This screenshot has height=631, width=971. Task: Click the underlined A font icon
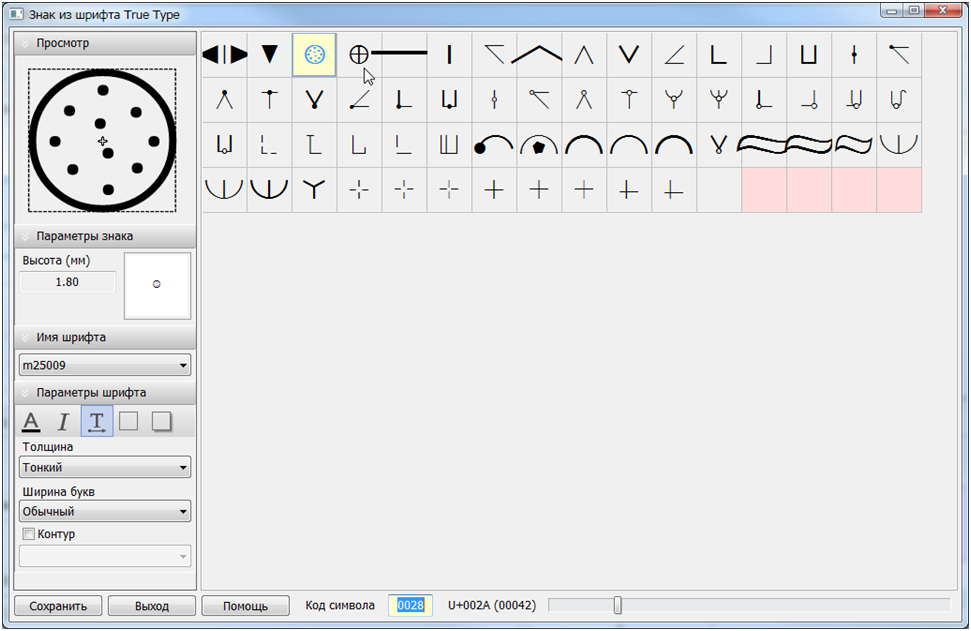(x=32, y=421)
